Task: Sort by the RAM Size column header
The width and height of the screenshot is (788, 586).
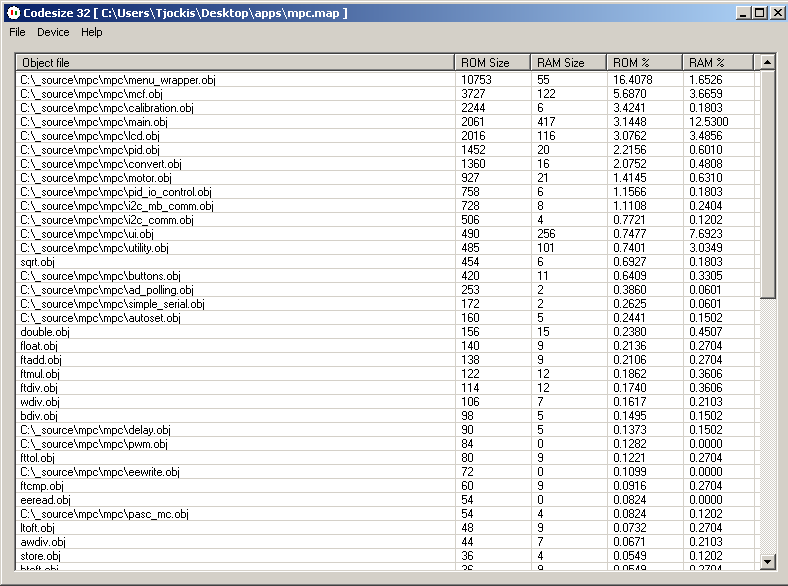Action: click(x=568, y=62)
